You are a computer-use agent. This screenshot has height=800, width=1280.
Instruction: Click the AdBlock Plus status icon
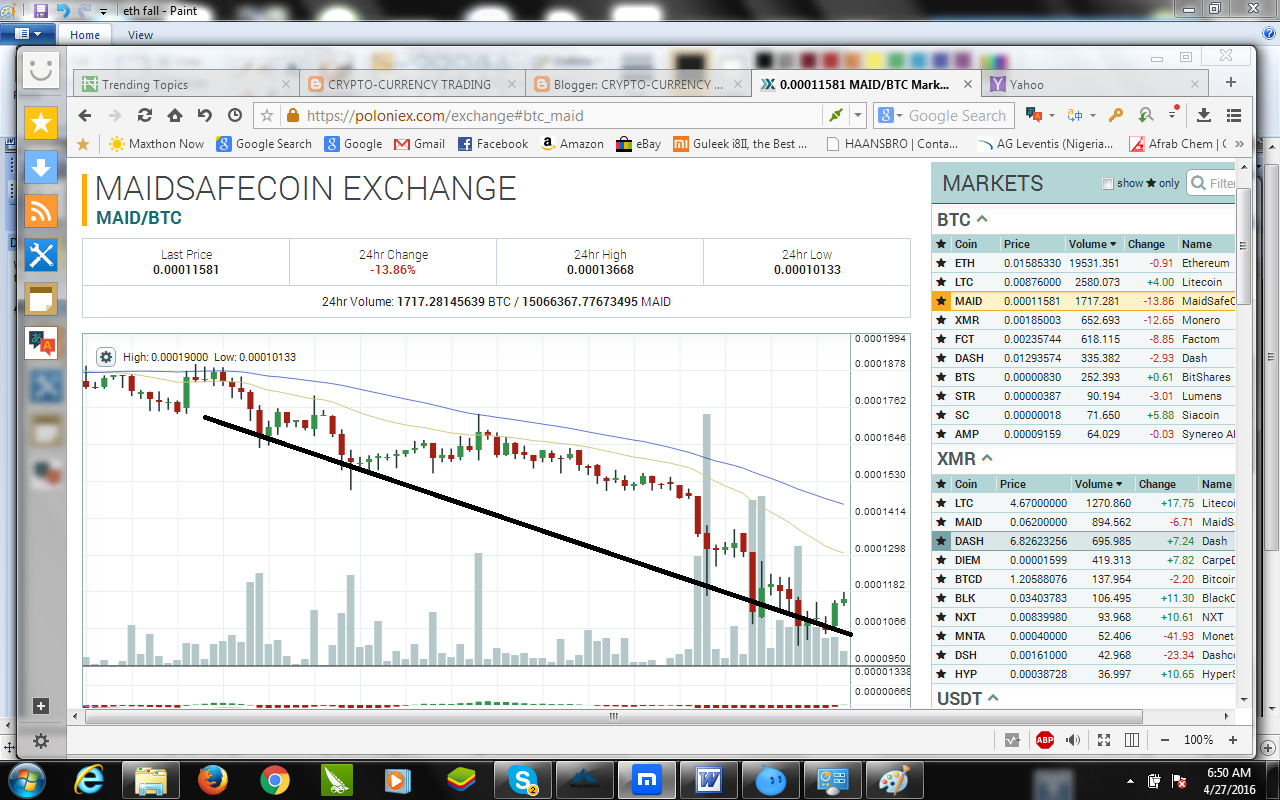1044,740
